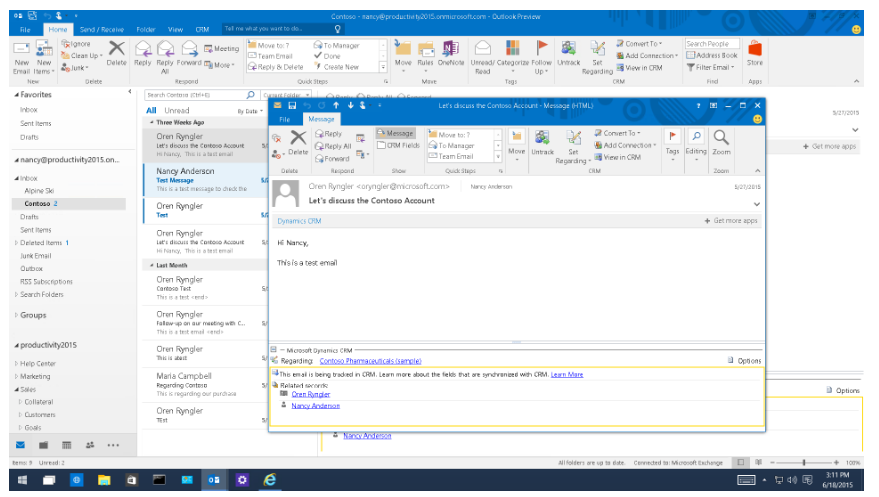879x497 pixels.
Task: Switch to the Unread mail filter
Action: click(177, 110)
